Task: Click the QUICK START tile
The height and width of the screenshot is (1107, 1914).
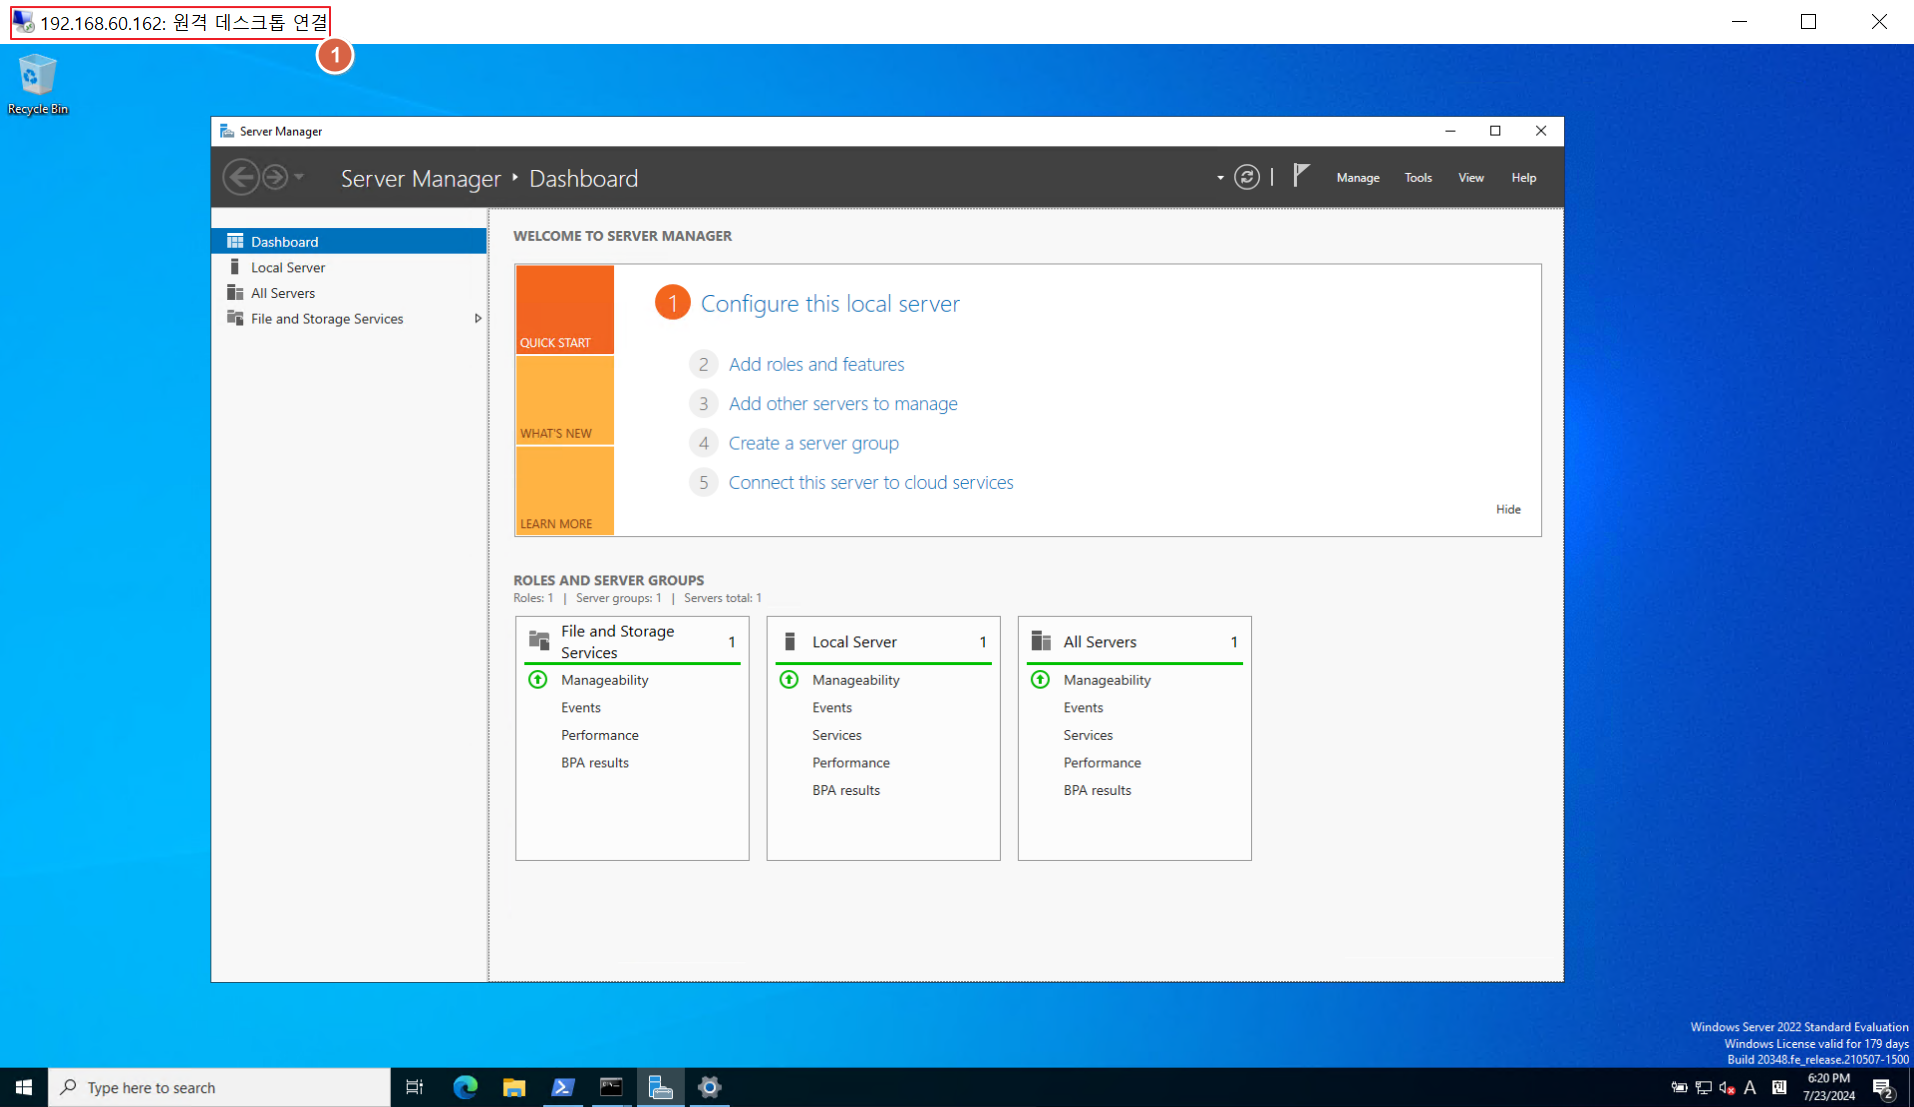Action: point(565,309)
